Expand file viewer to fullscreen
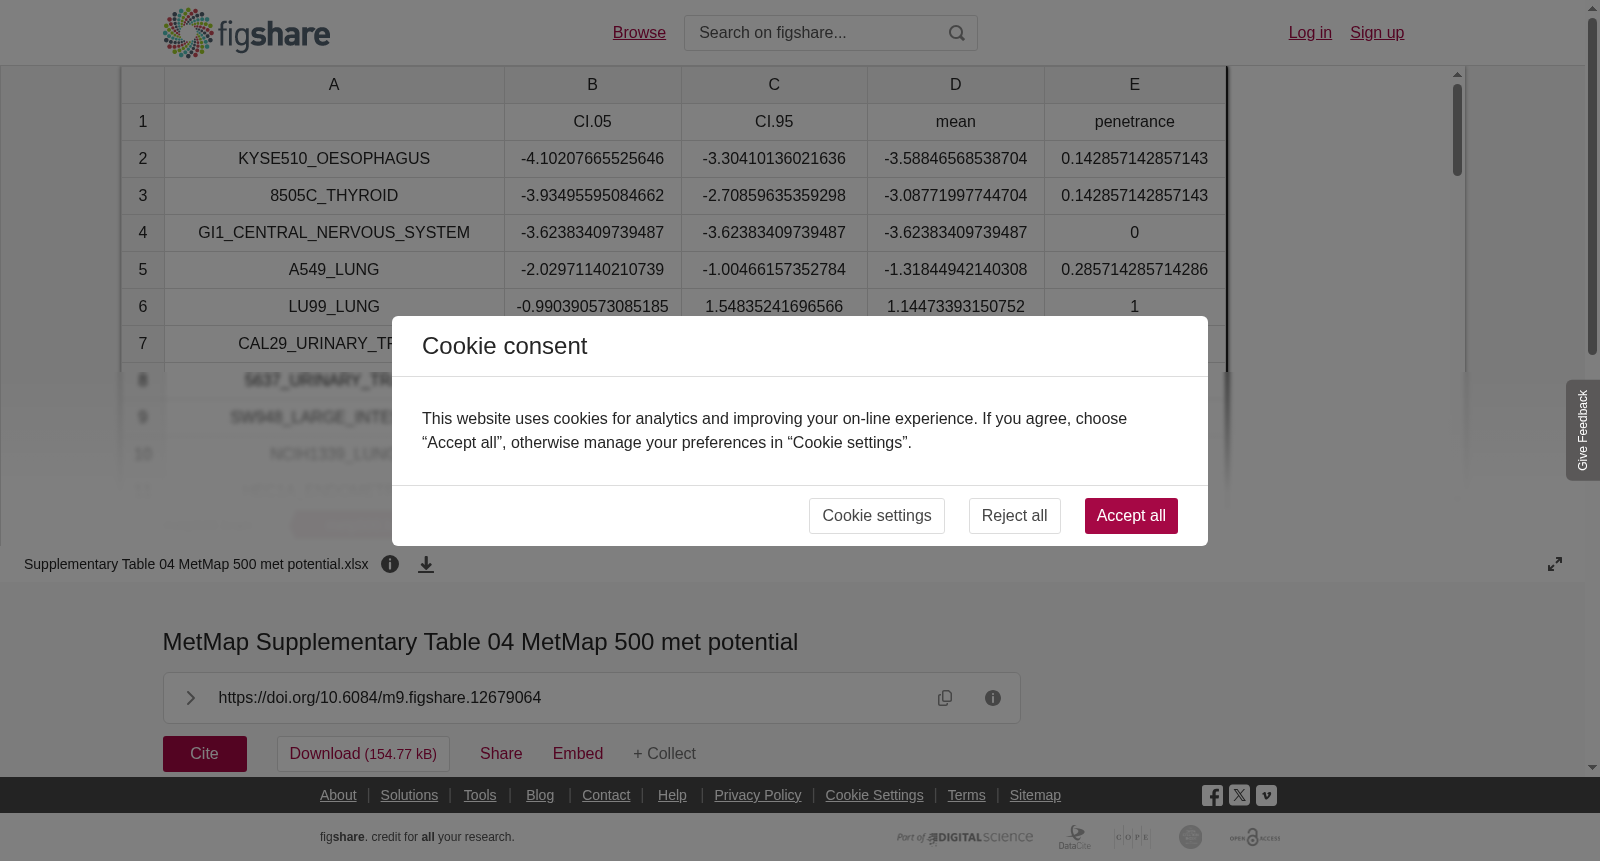The image size is (1600, 861). [x=1555, y=564]
